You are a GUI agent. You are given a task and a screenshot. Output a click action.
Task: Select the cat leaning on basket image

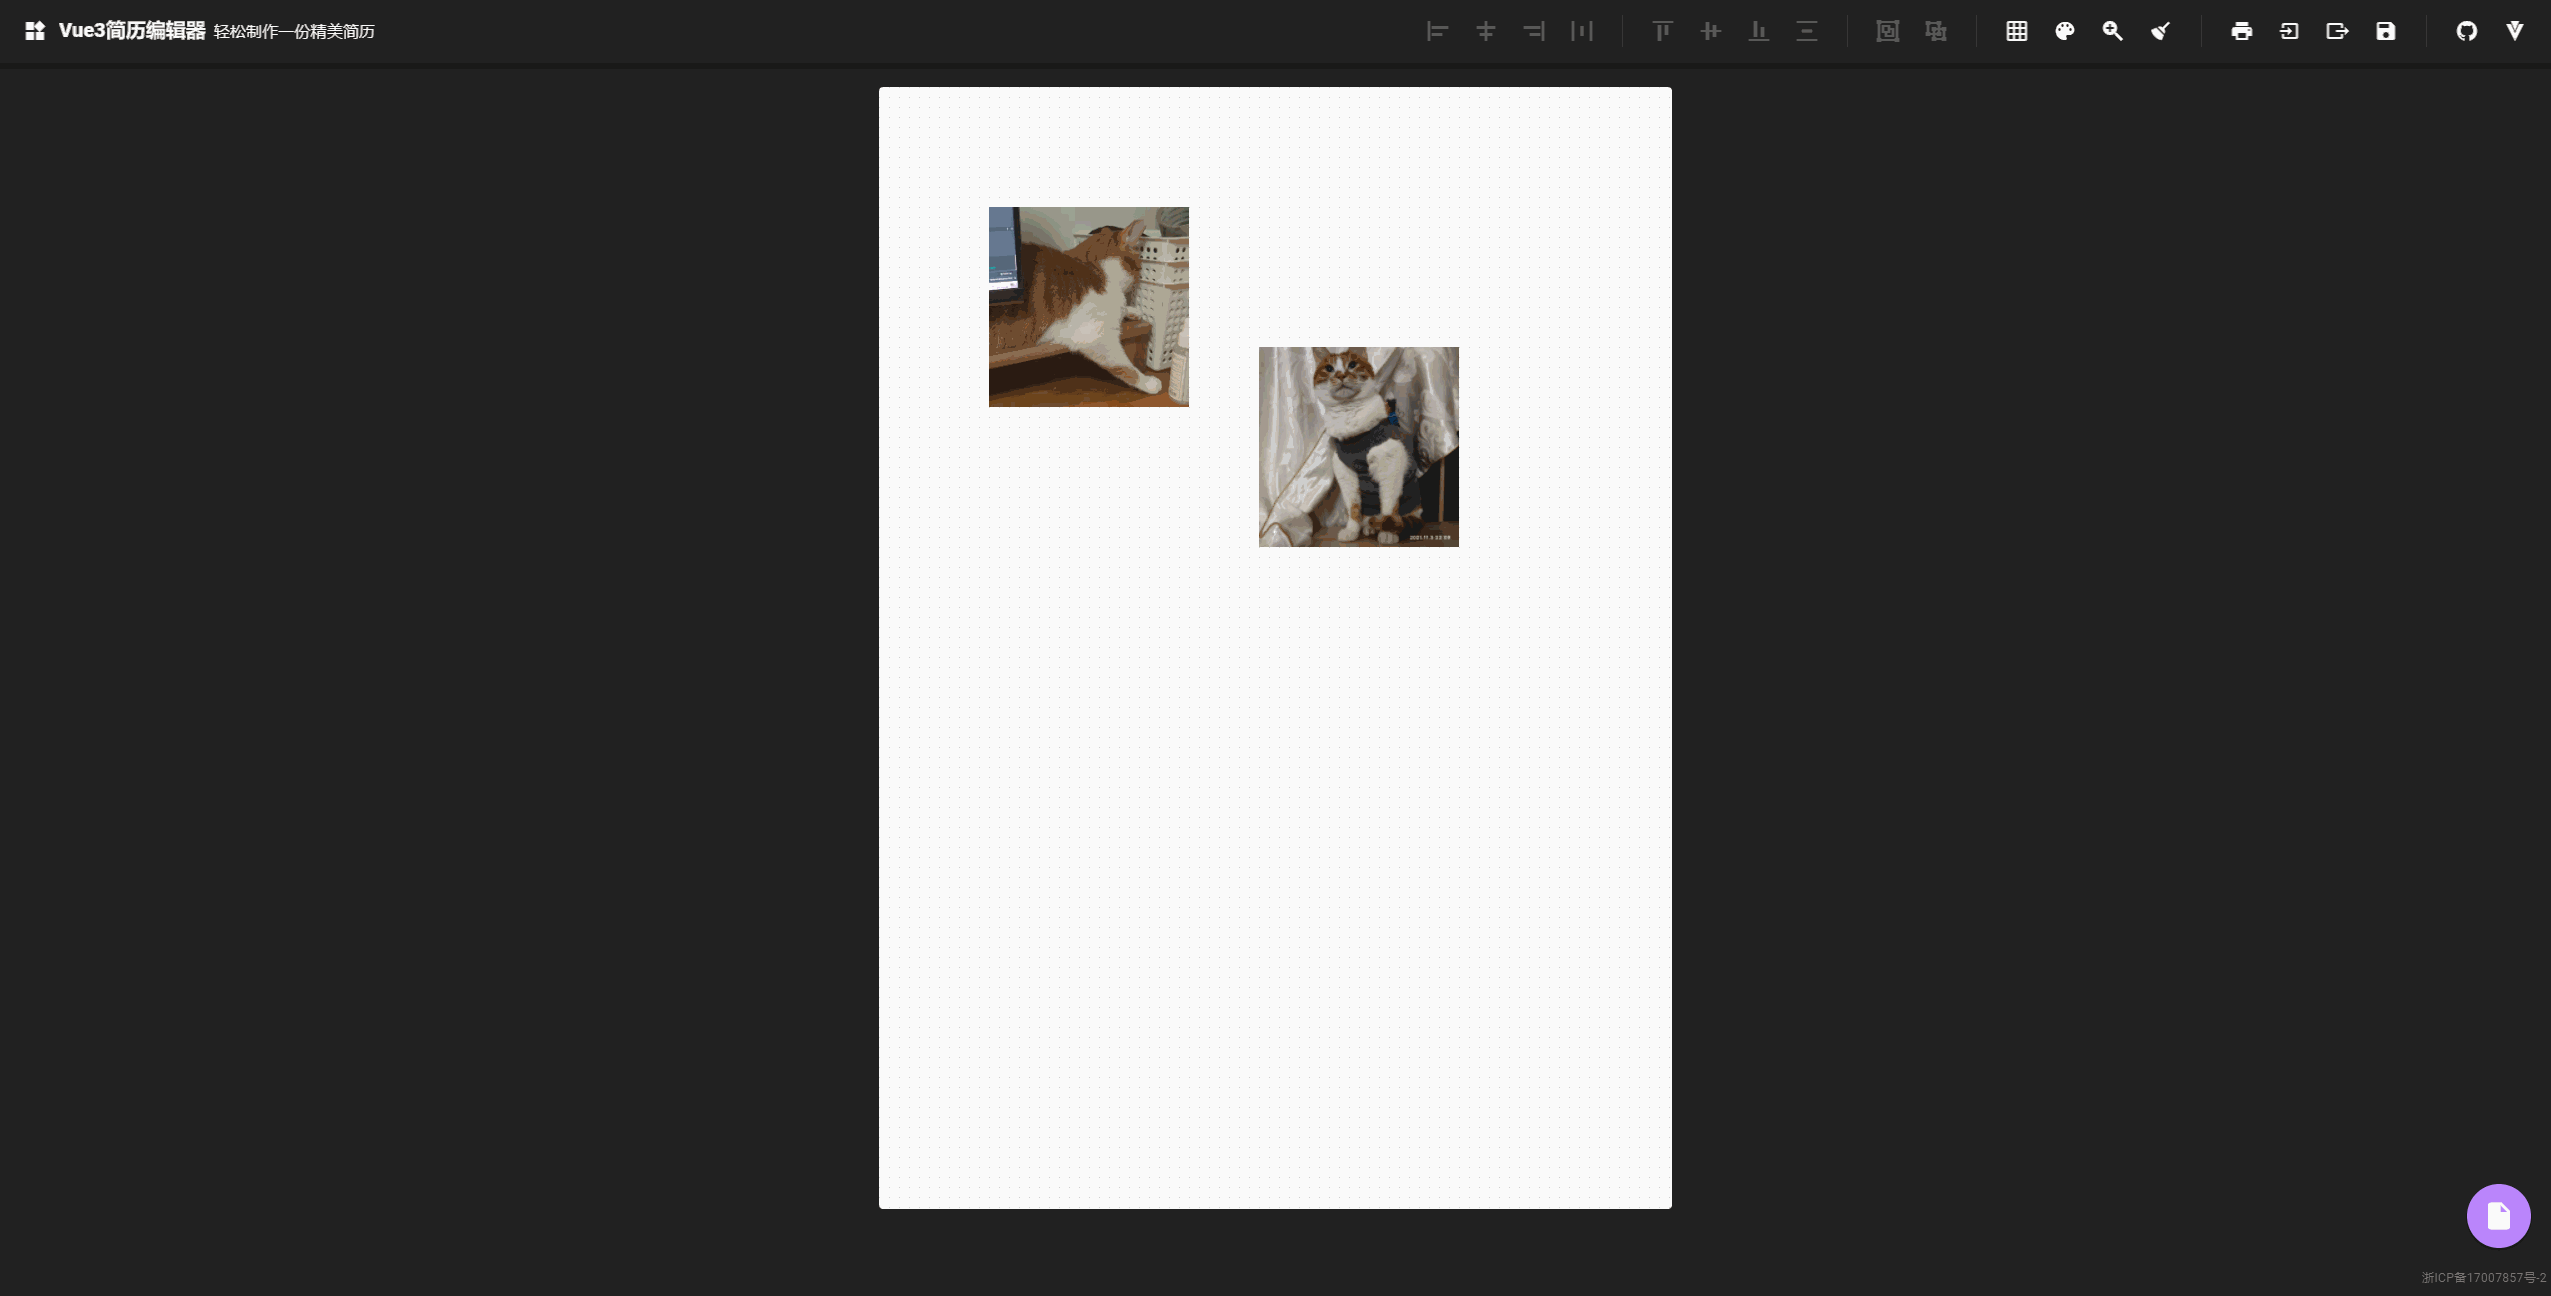pos(1088,307)
